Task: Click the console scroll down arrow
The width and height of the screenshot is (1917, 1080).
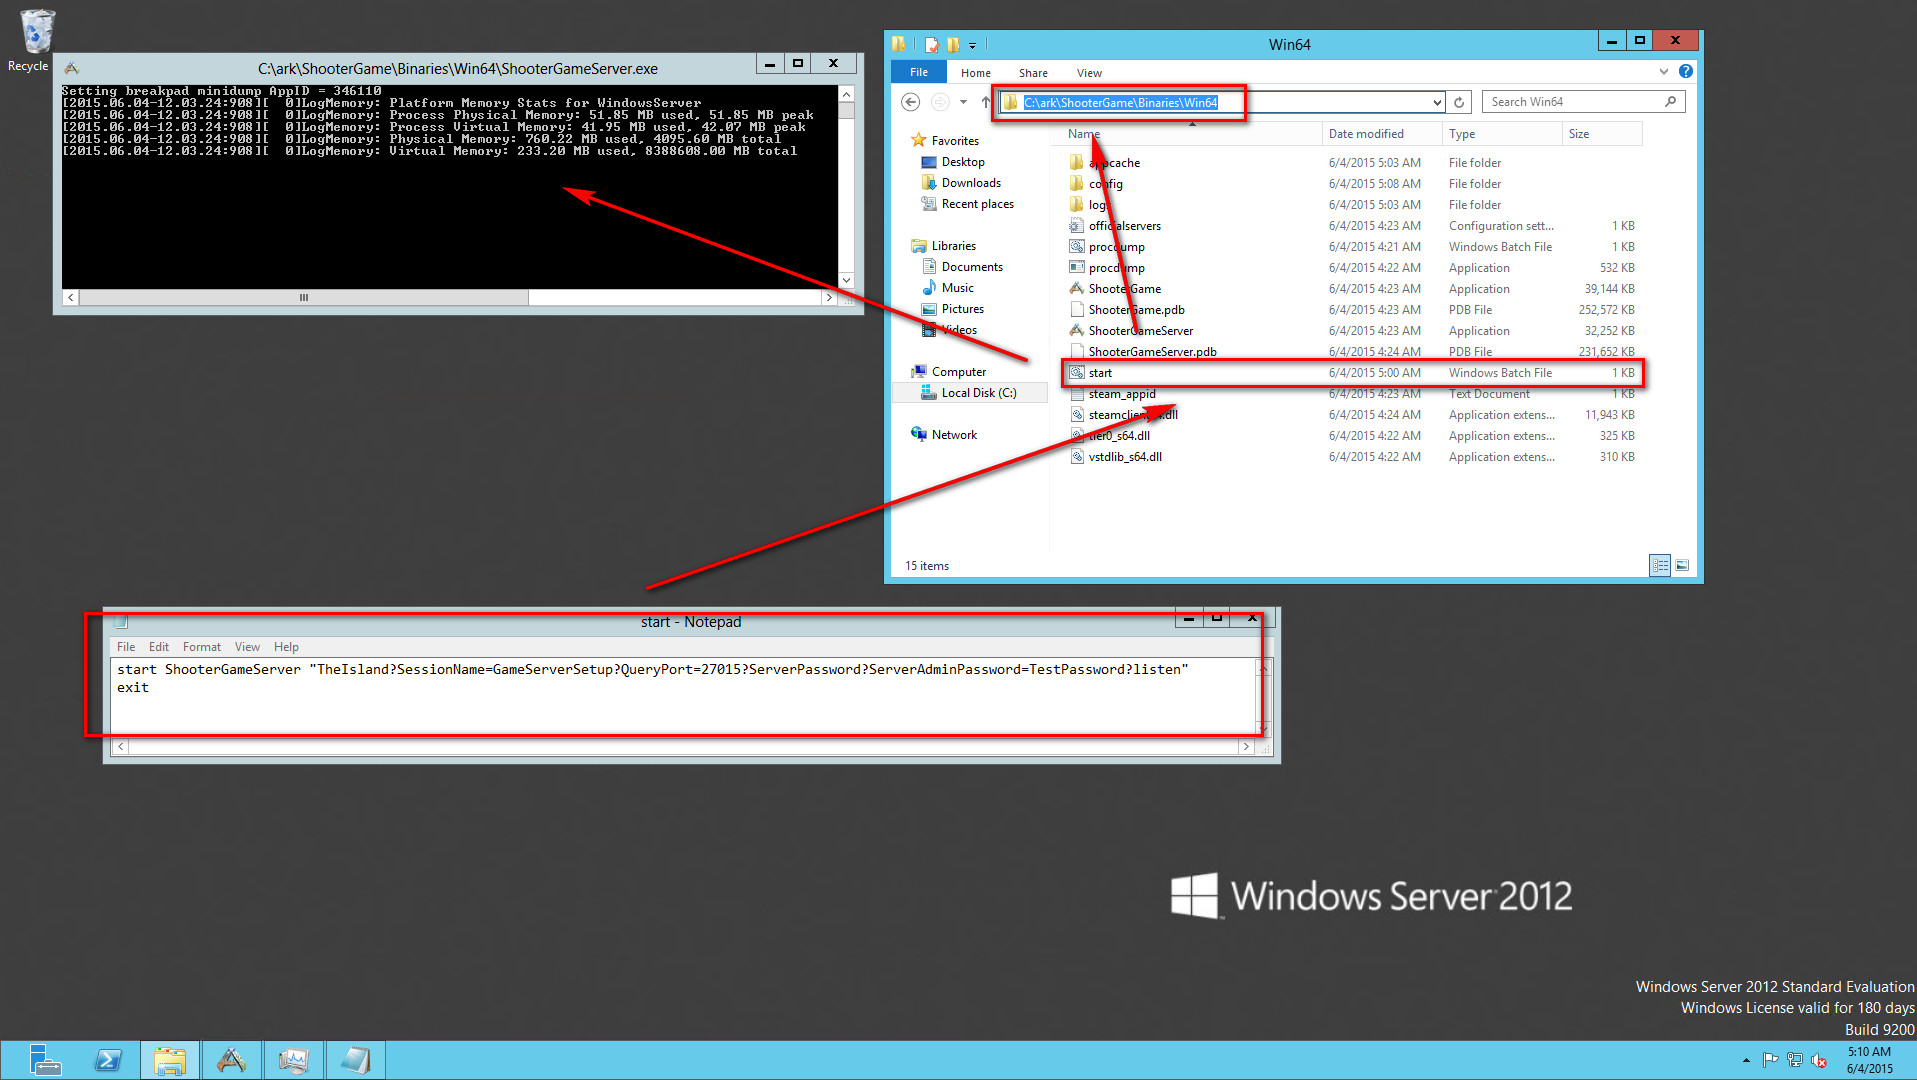Action: point(847,281)
